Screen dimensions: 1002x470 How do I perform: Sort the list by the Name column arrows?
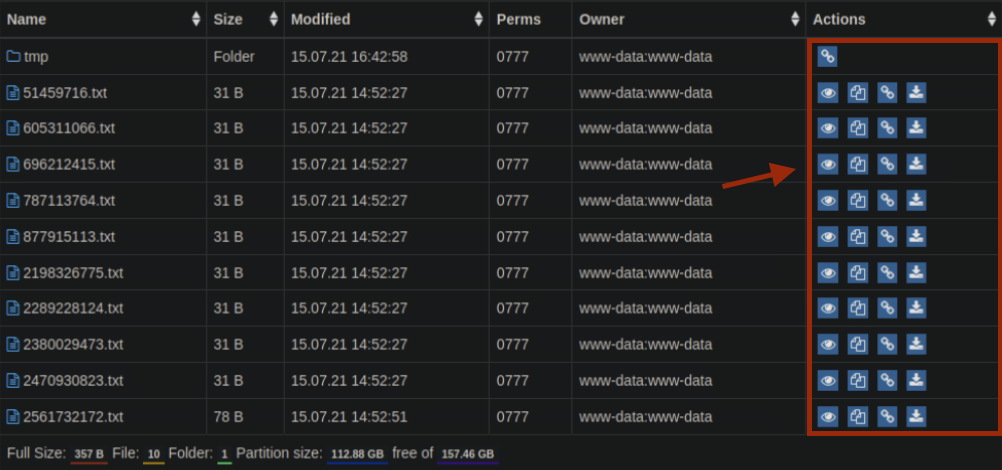196,19
